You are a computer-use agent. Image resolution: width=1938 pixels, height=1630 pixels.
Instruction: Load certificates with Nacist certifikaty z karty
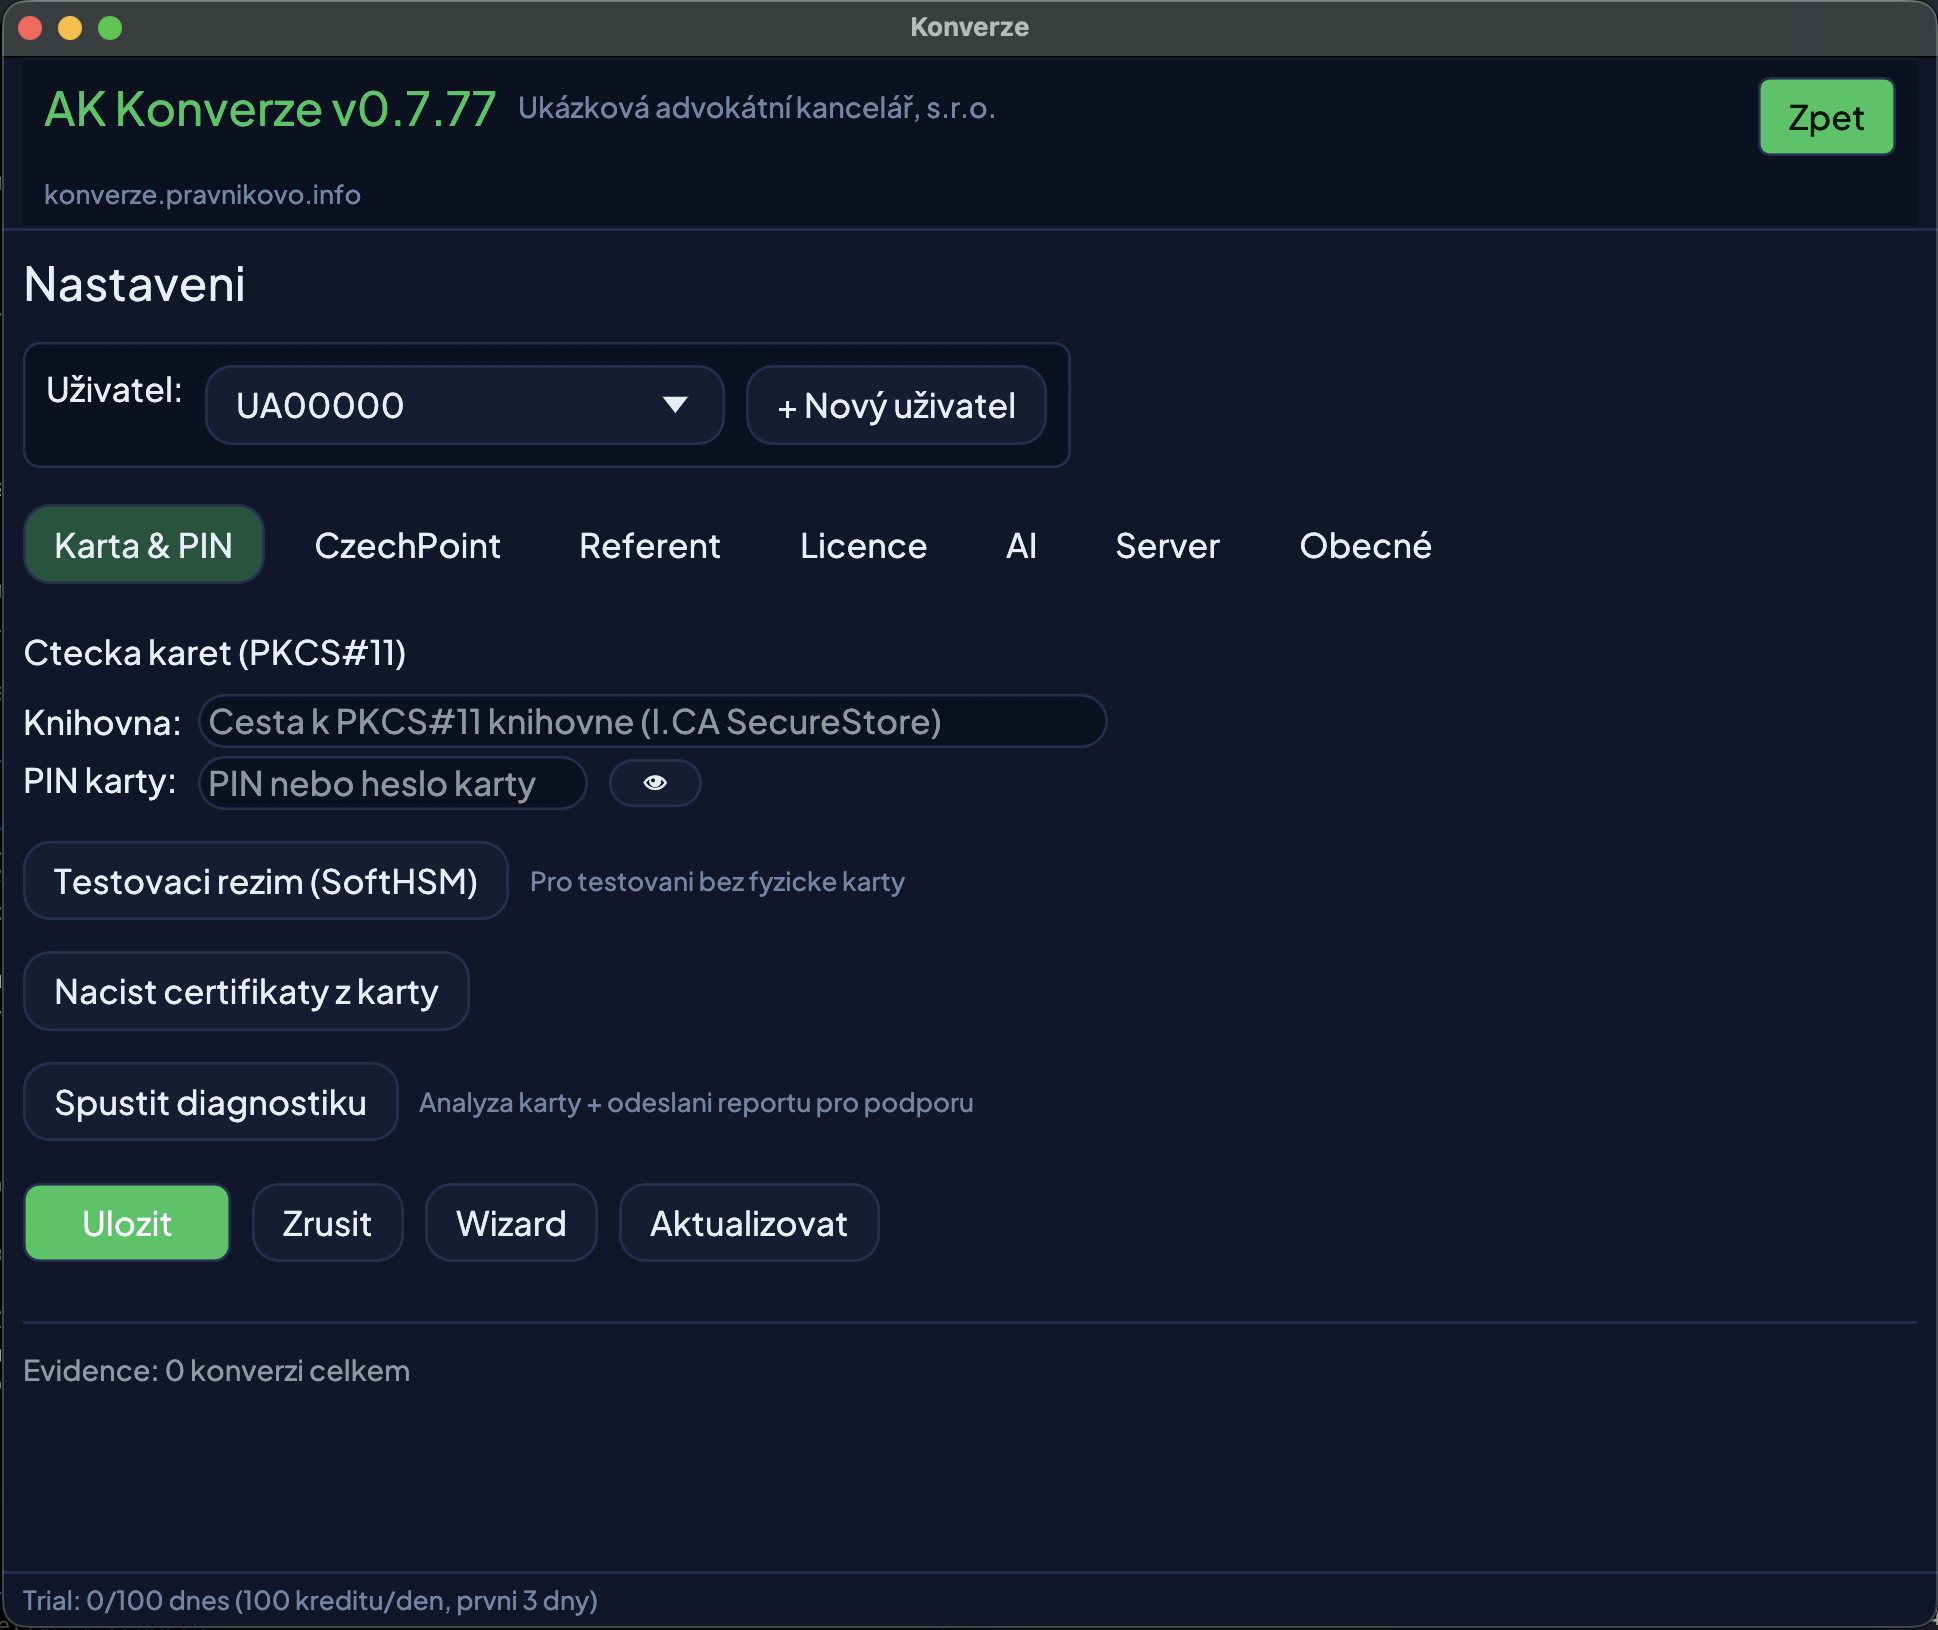[246, 991]
